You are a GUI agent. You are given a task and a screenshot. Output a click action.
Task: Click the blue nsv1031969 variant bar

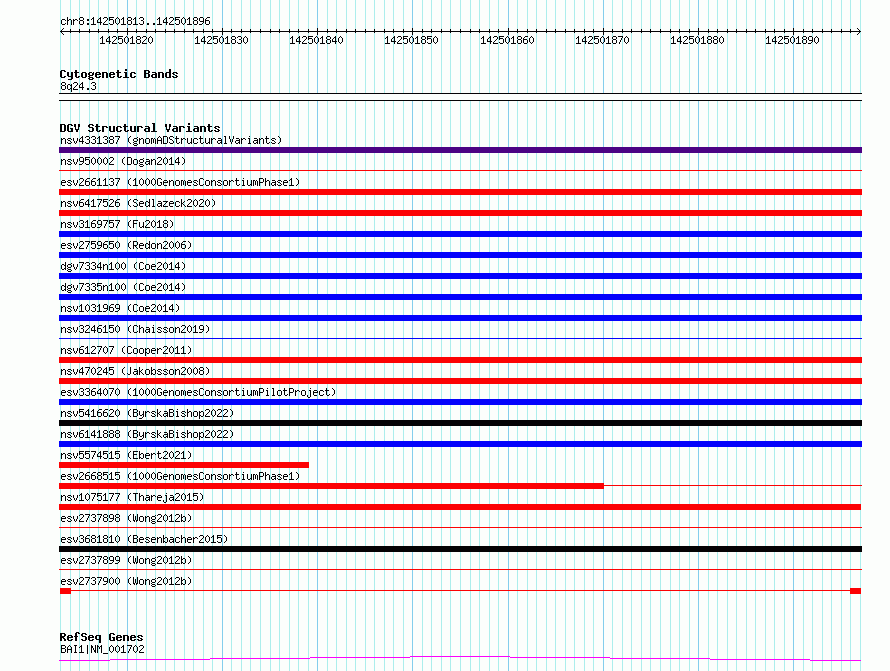tap(460, 318)
